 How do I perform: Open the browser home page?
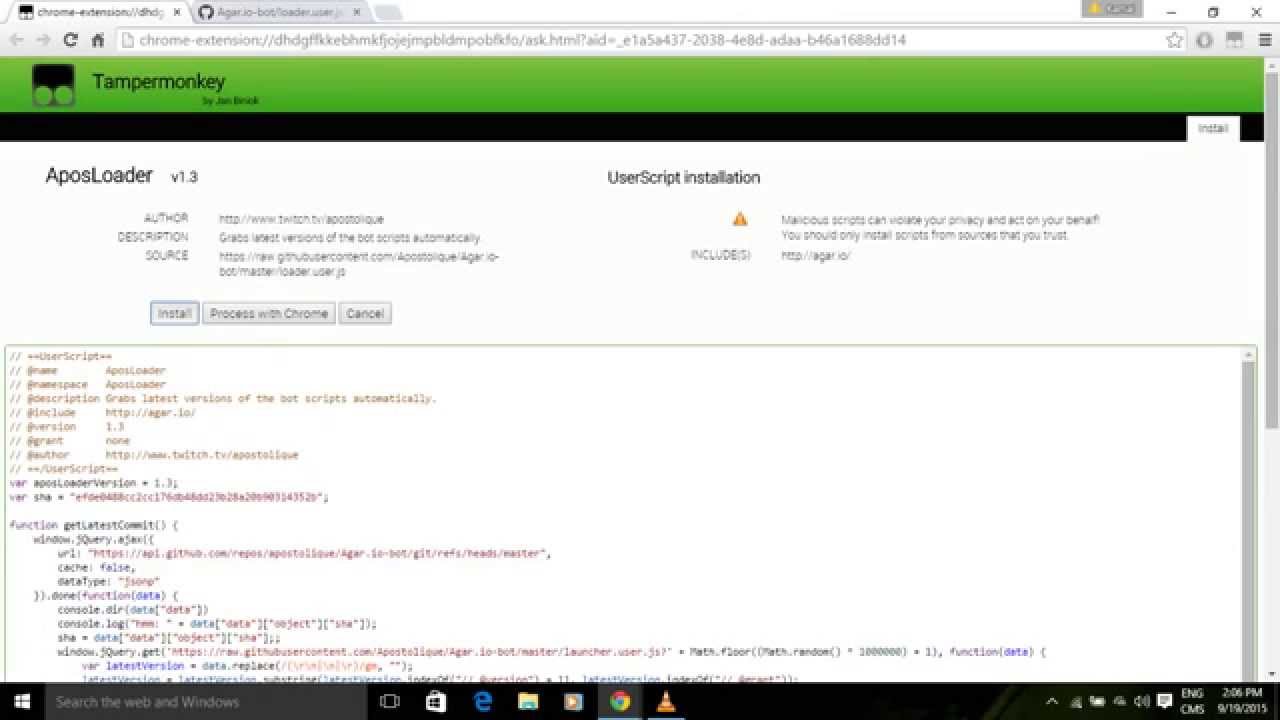coord(98,40)
